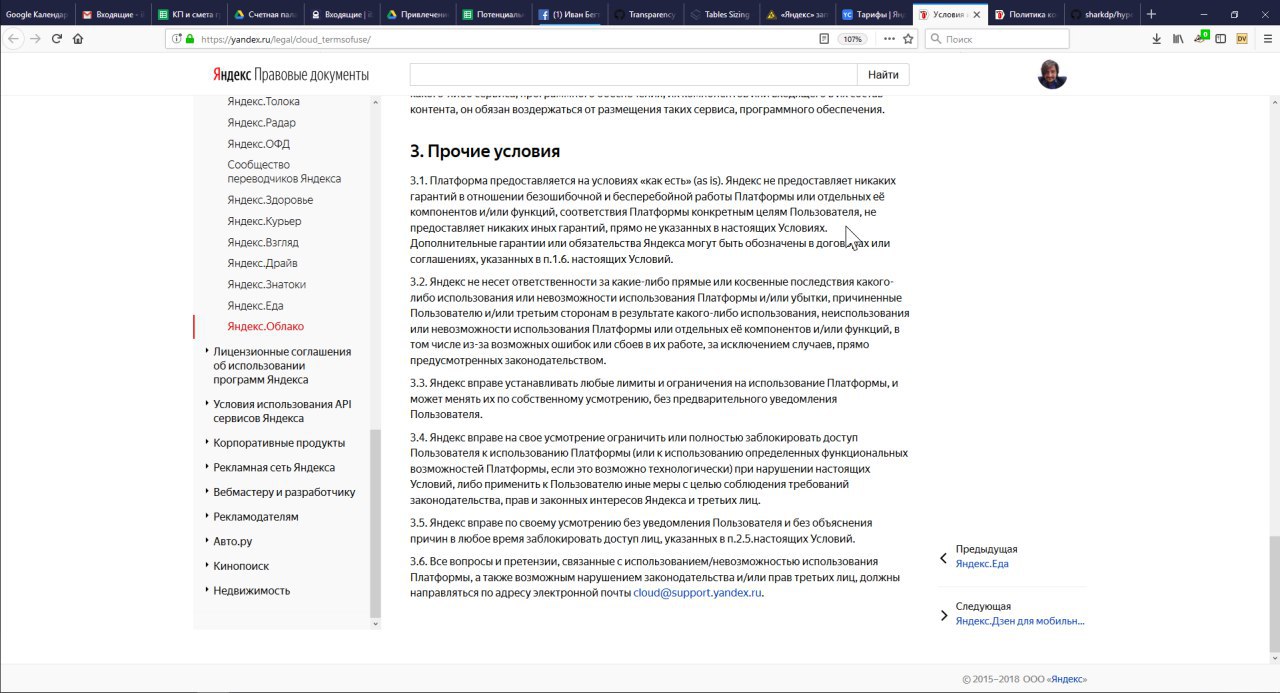1280x693 pixels.
Task: Open Яндекс.Радар in sidebar
Action: tap(261, 123)
